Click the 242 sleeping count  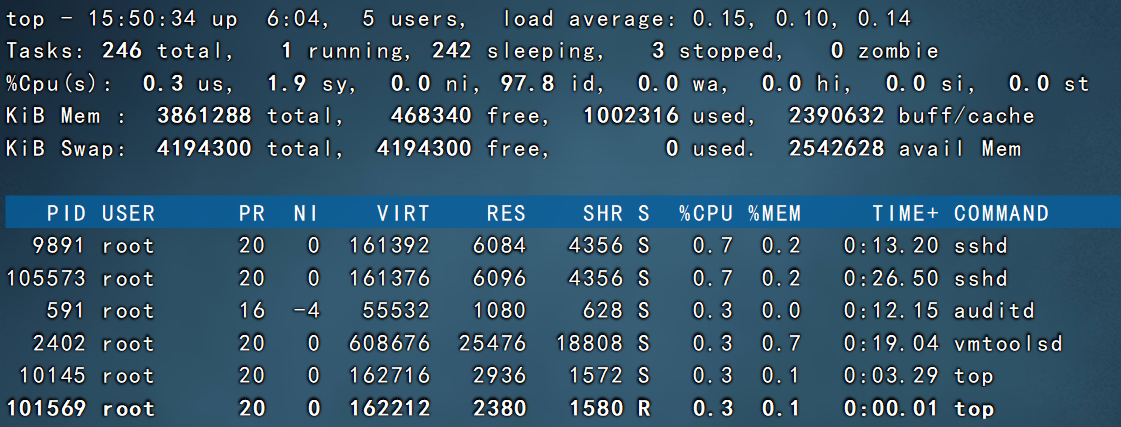[451, 51]
